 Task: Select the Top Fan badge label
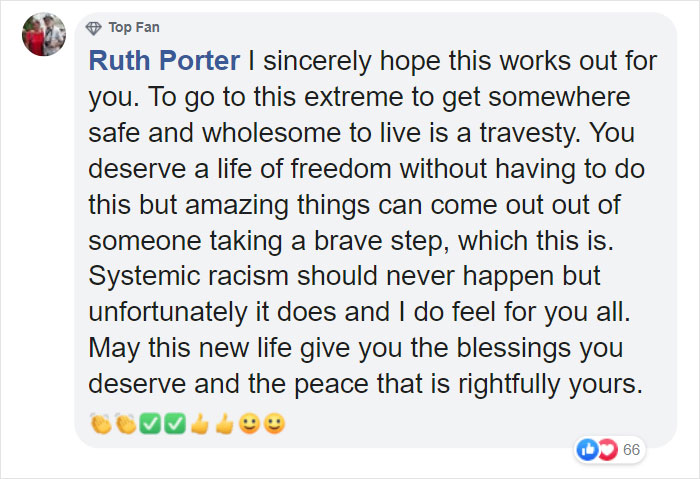pos(134,28)
